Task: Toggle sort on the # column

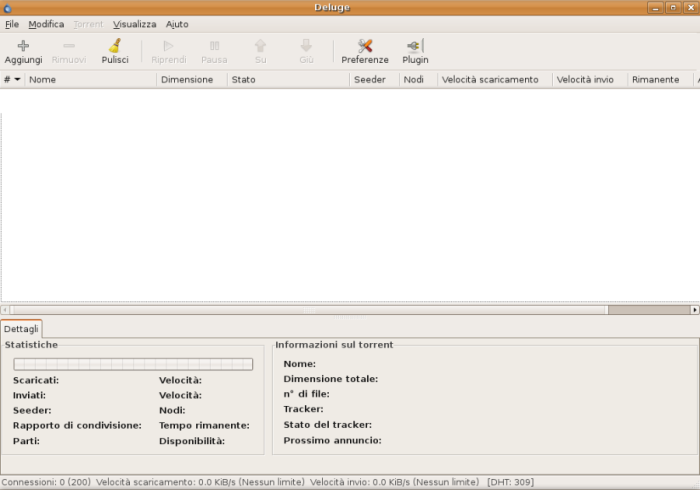Action: coord(12,80)
